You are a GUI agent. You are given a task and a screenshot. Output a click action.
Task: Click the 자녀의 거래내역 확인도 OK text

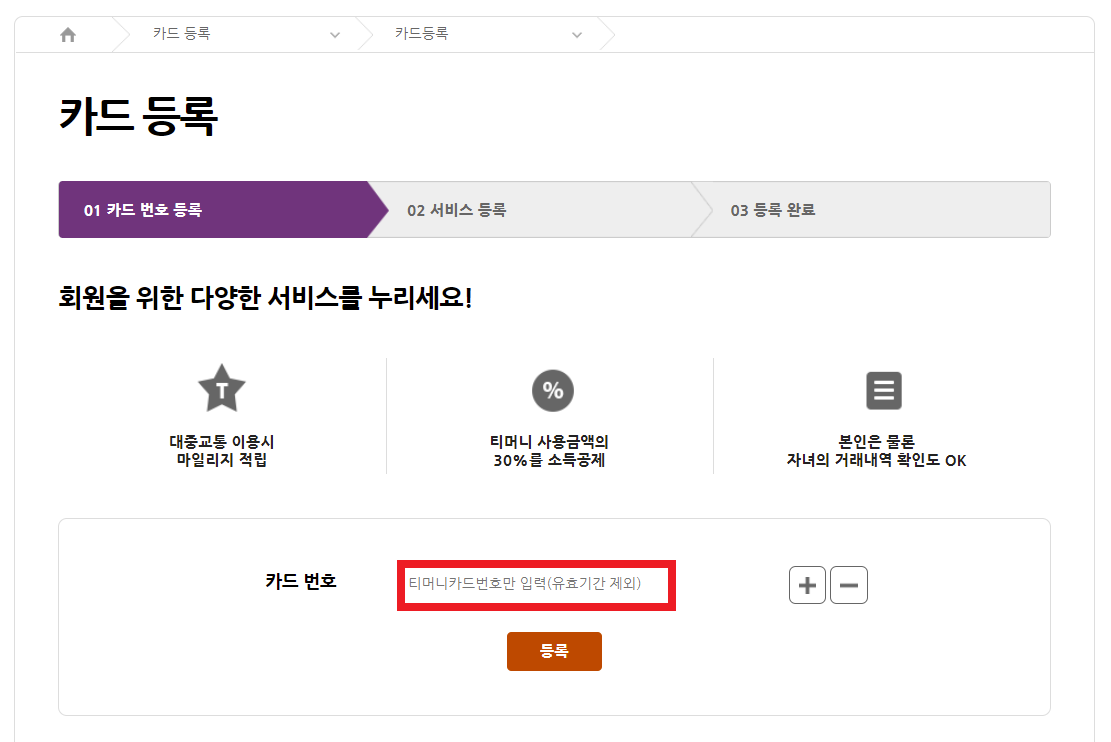[x=876, y=460]
